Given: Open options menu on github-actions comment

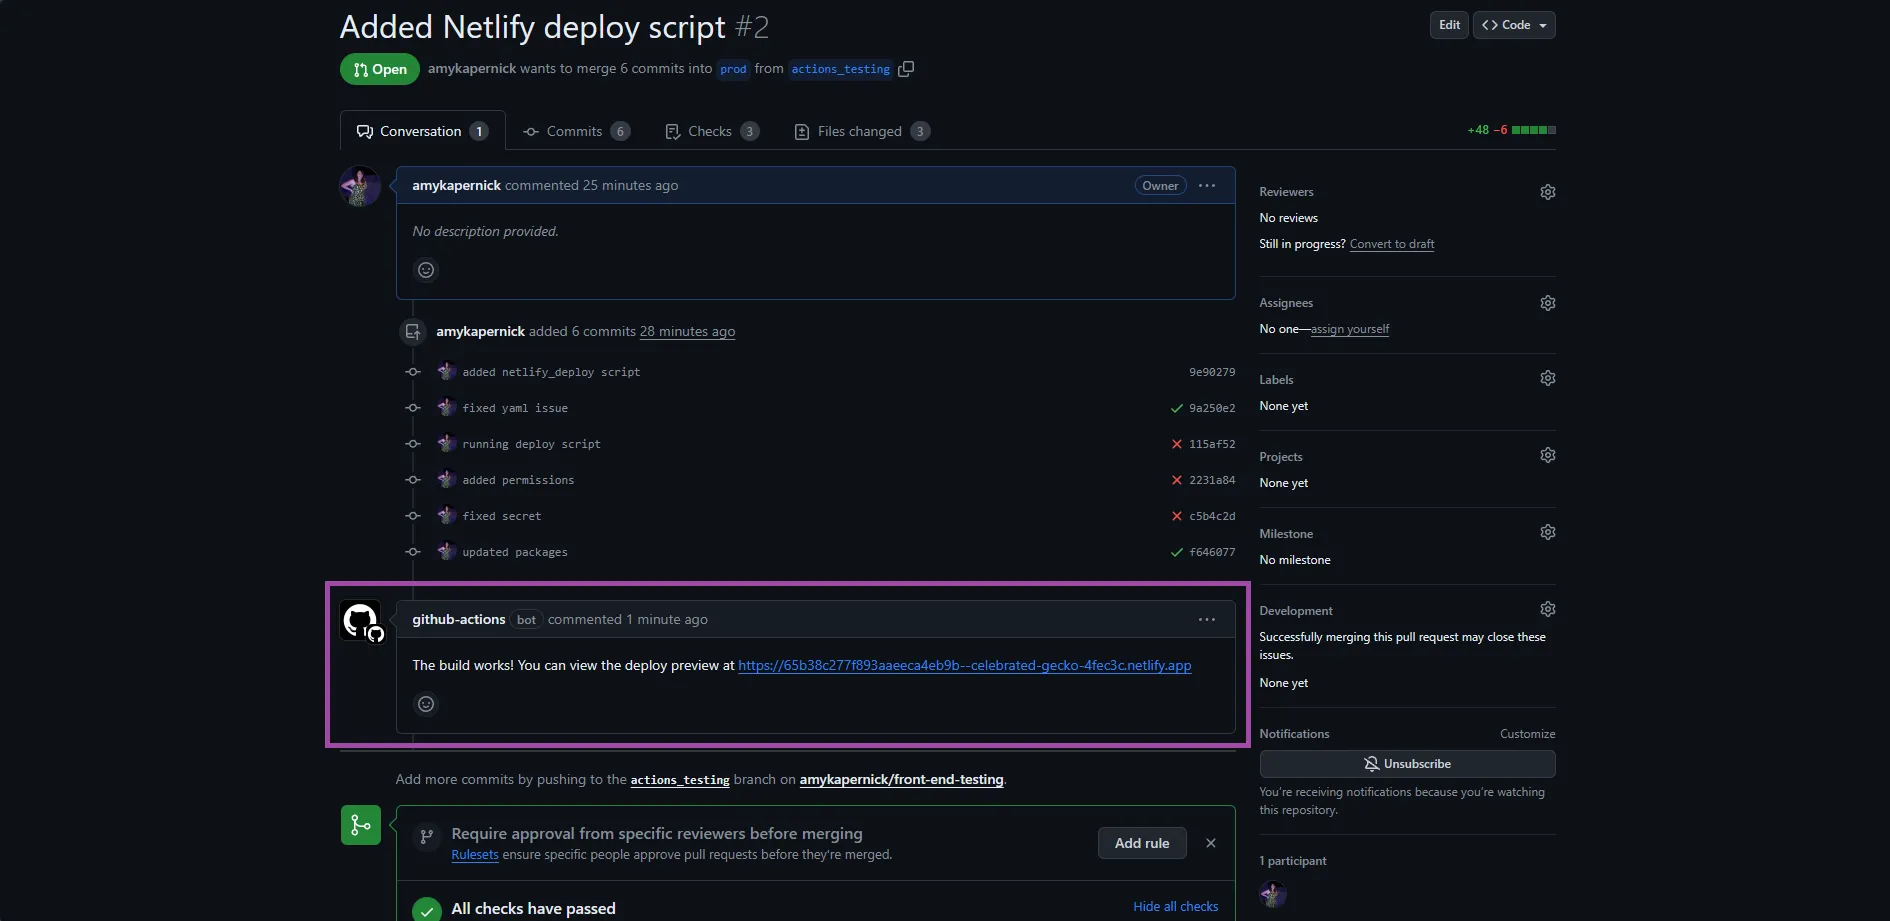Looking at the screenshot, I should [x=1206, y=620].
